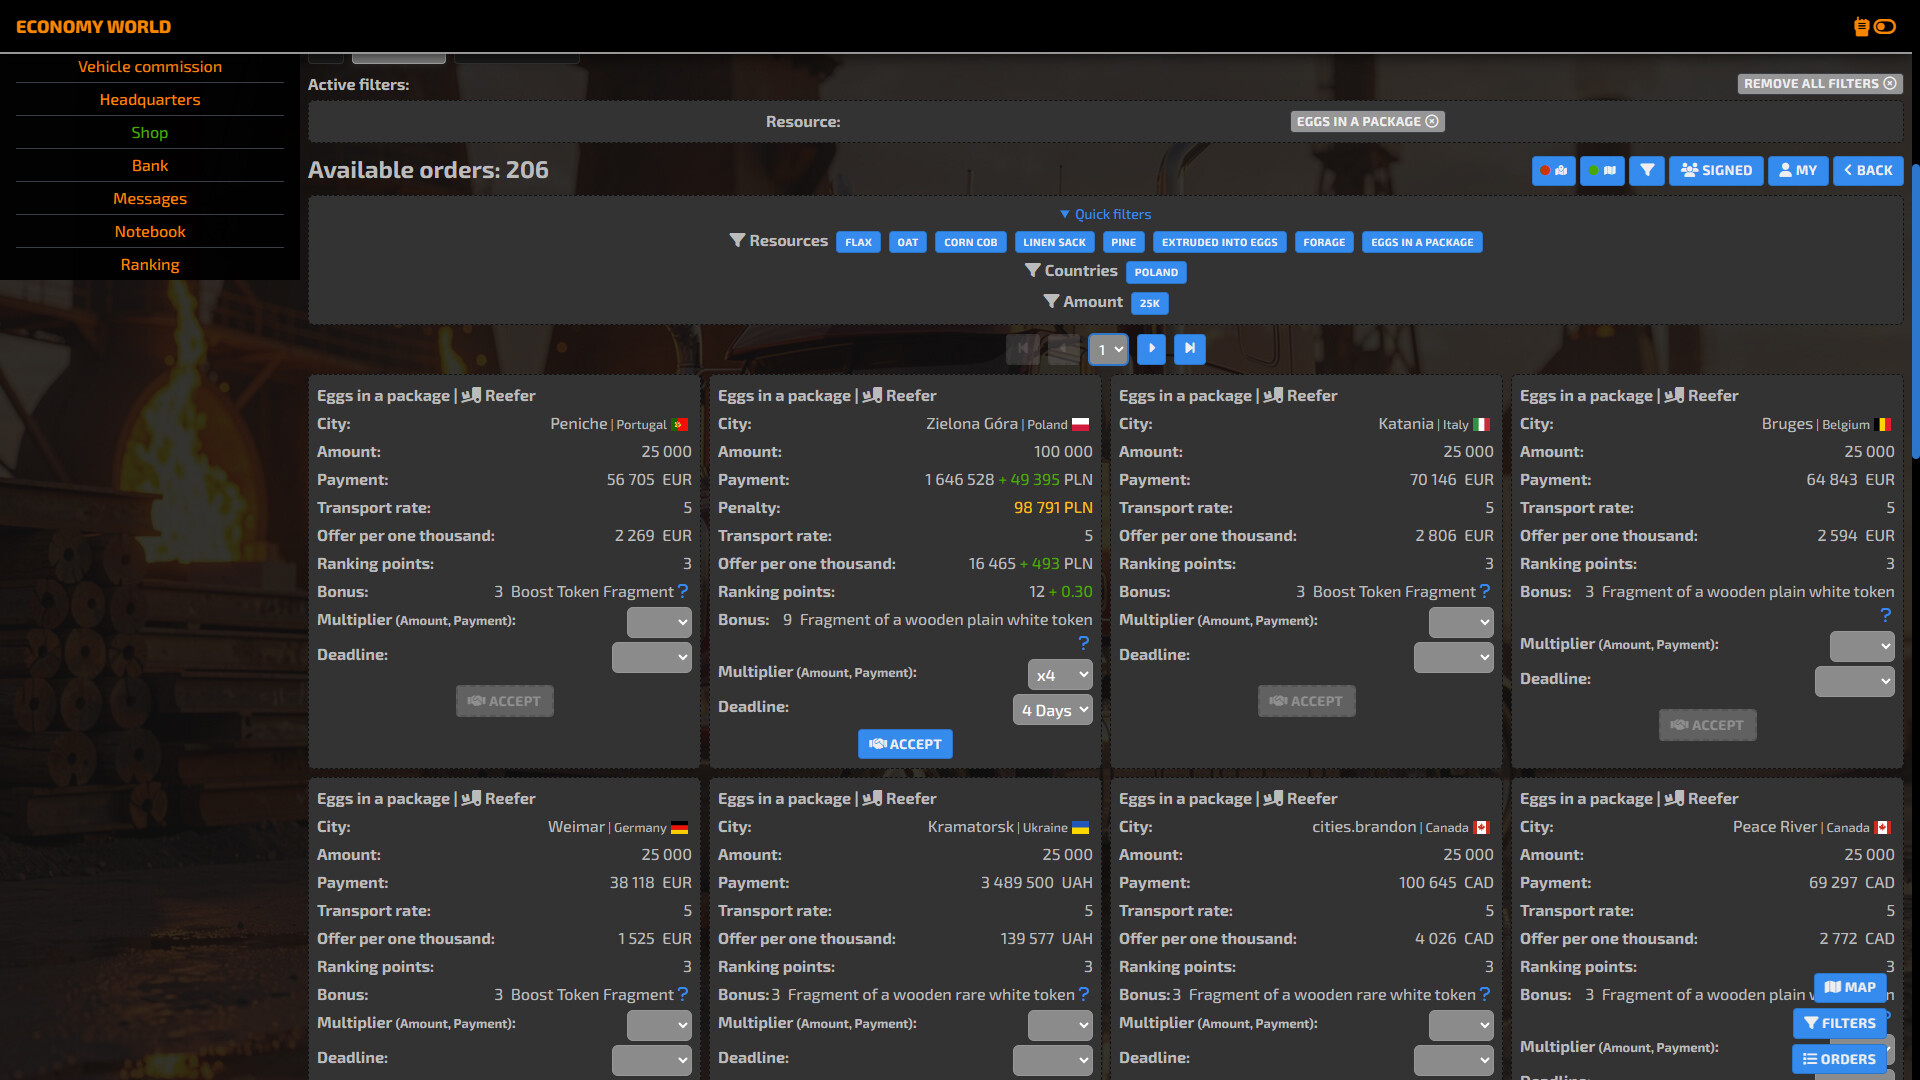Collapse the Quick filters section
The image size is (1920, 1080).
tap(1105, 215)
